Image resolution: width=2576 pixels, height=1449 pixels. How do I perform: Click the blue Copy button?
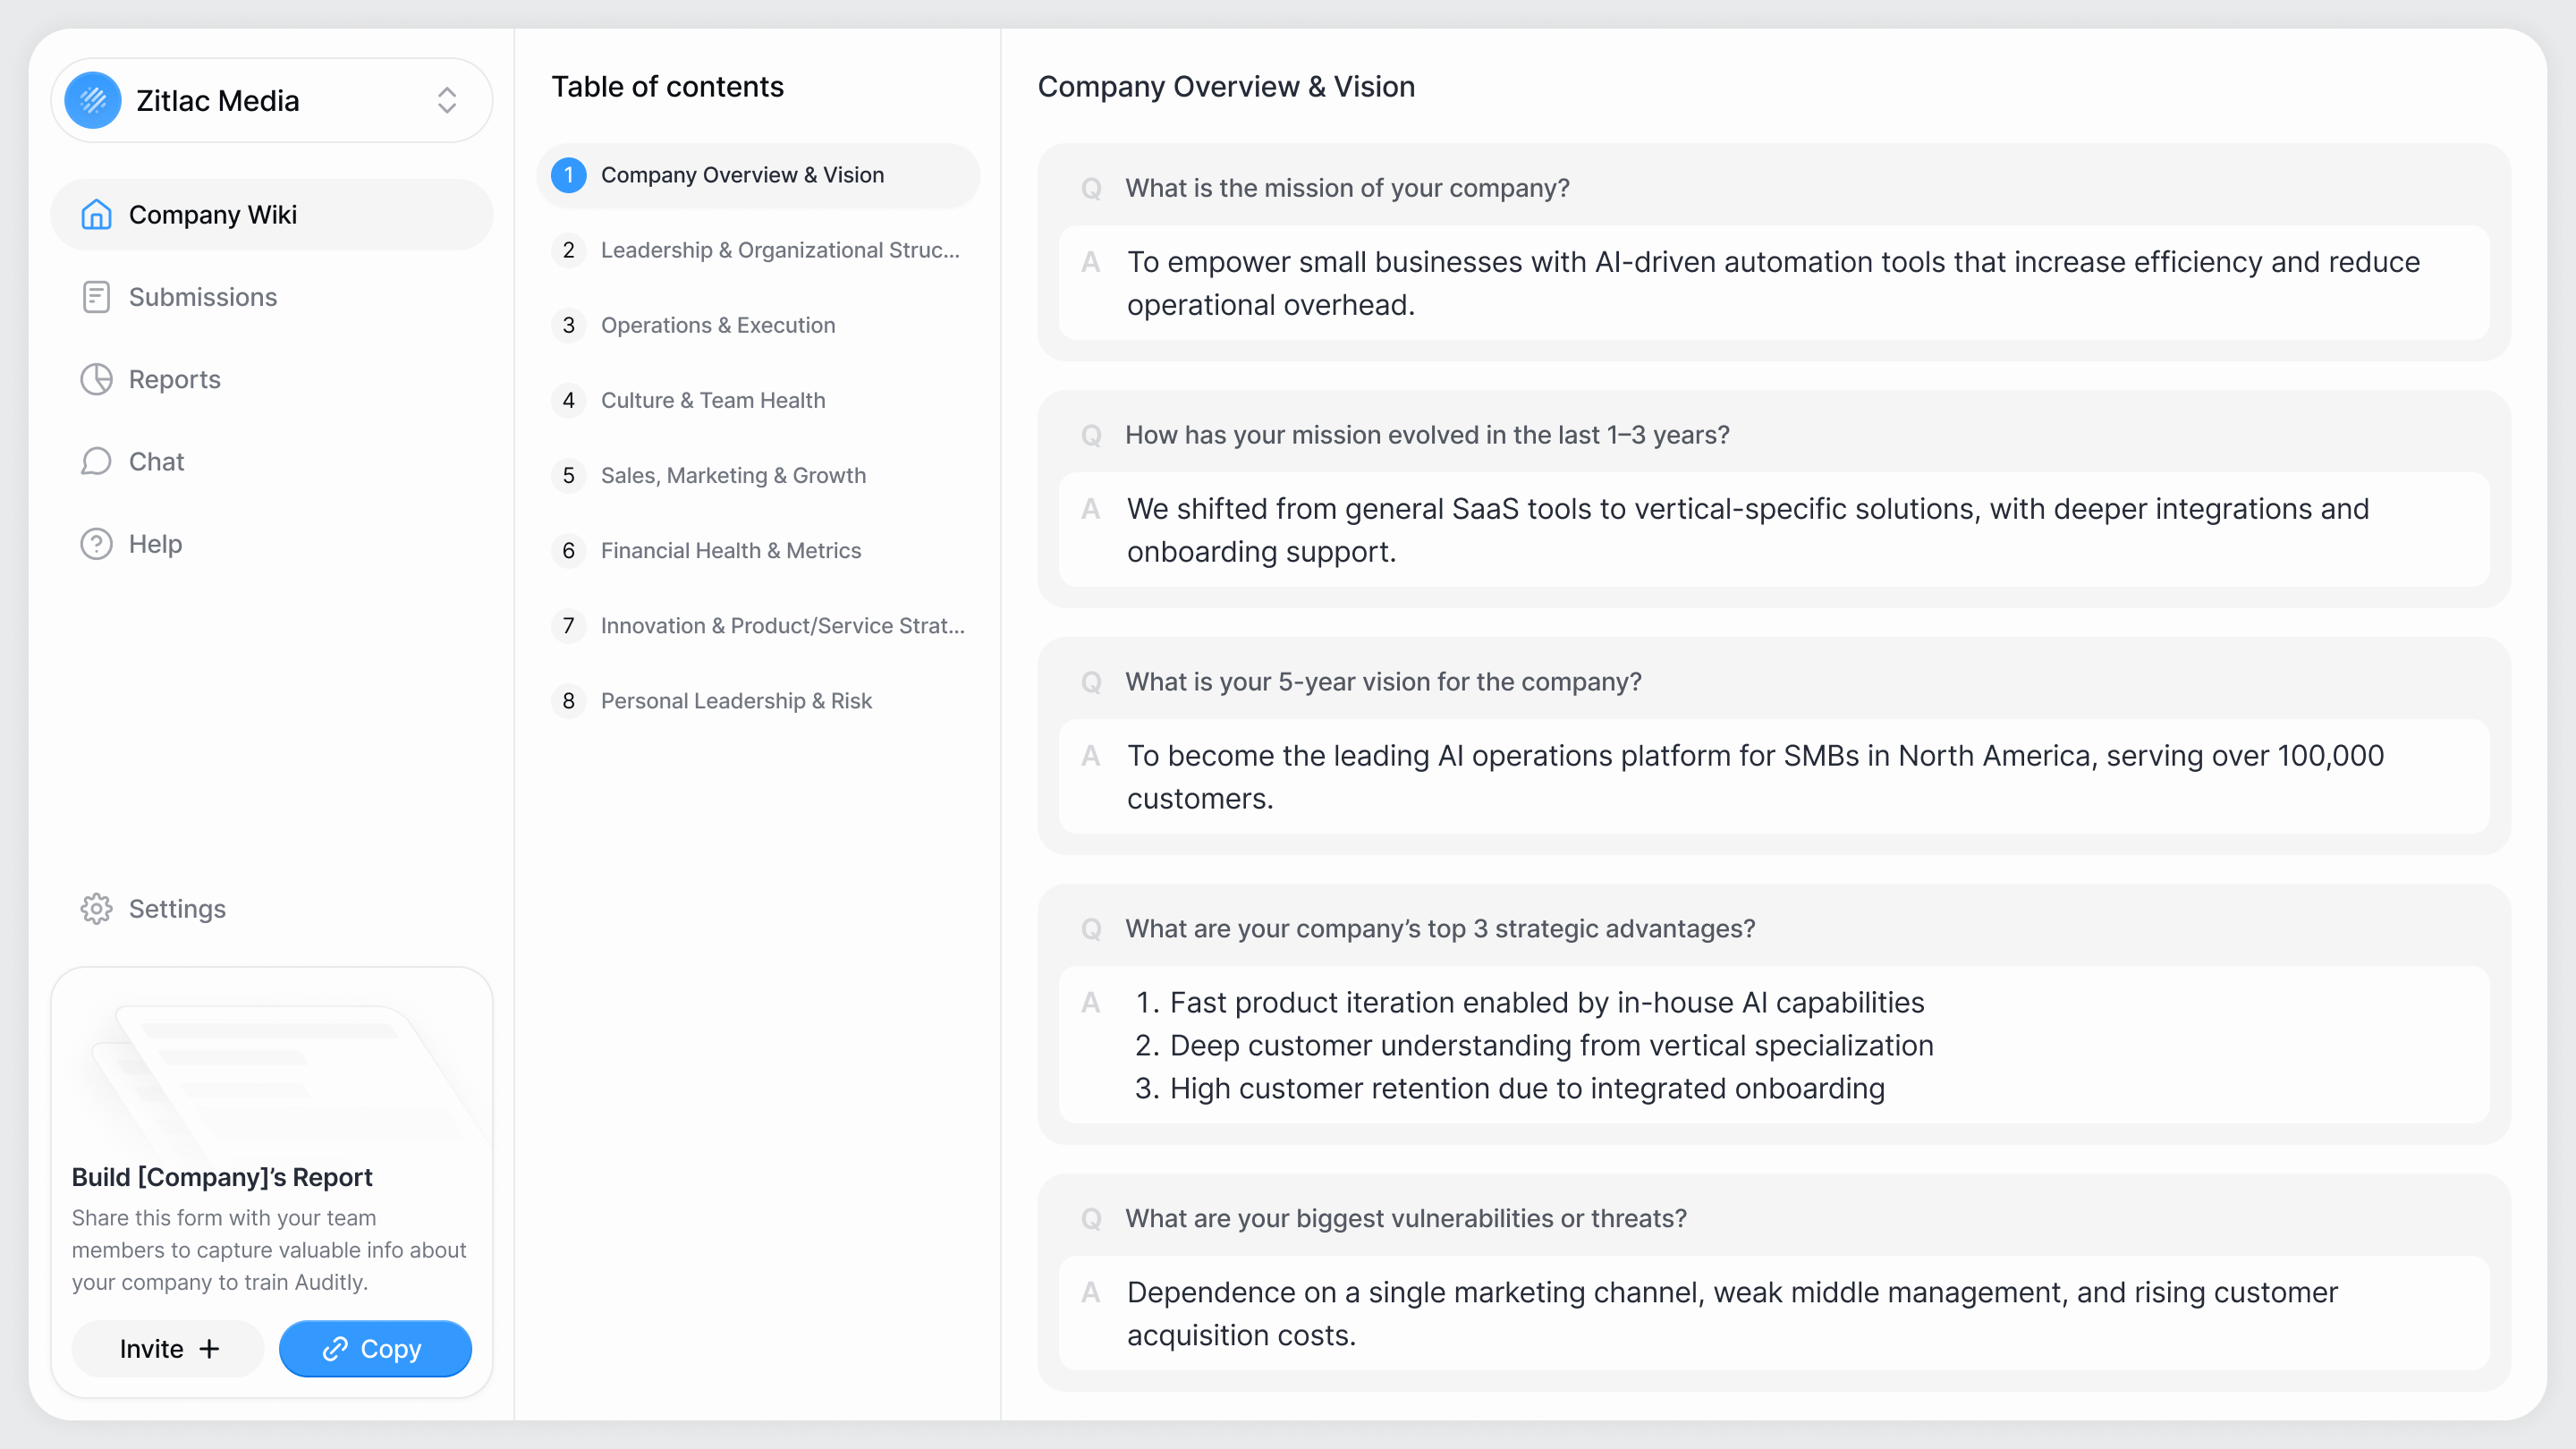(375, 1349)
